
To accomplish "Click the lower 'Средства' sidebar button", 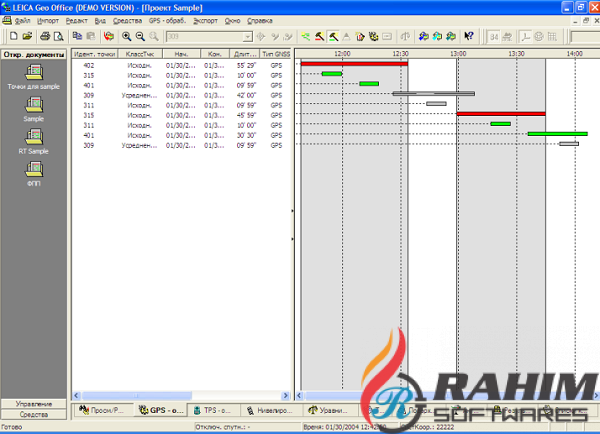I will 34,414.
